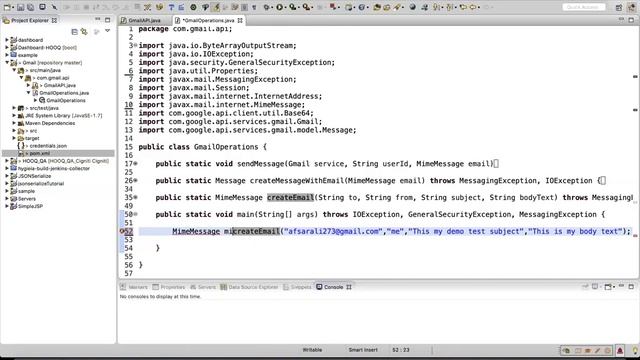Click the MimeMessage text on line 52

click(x=196, y=231)
